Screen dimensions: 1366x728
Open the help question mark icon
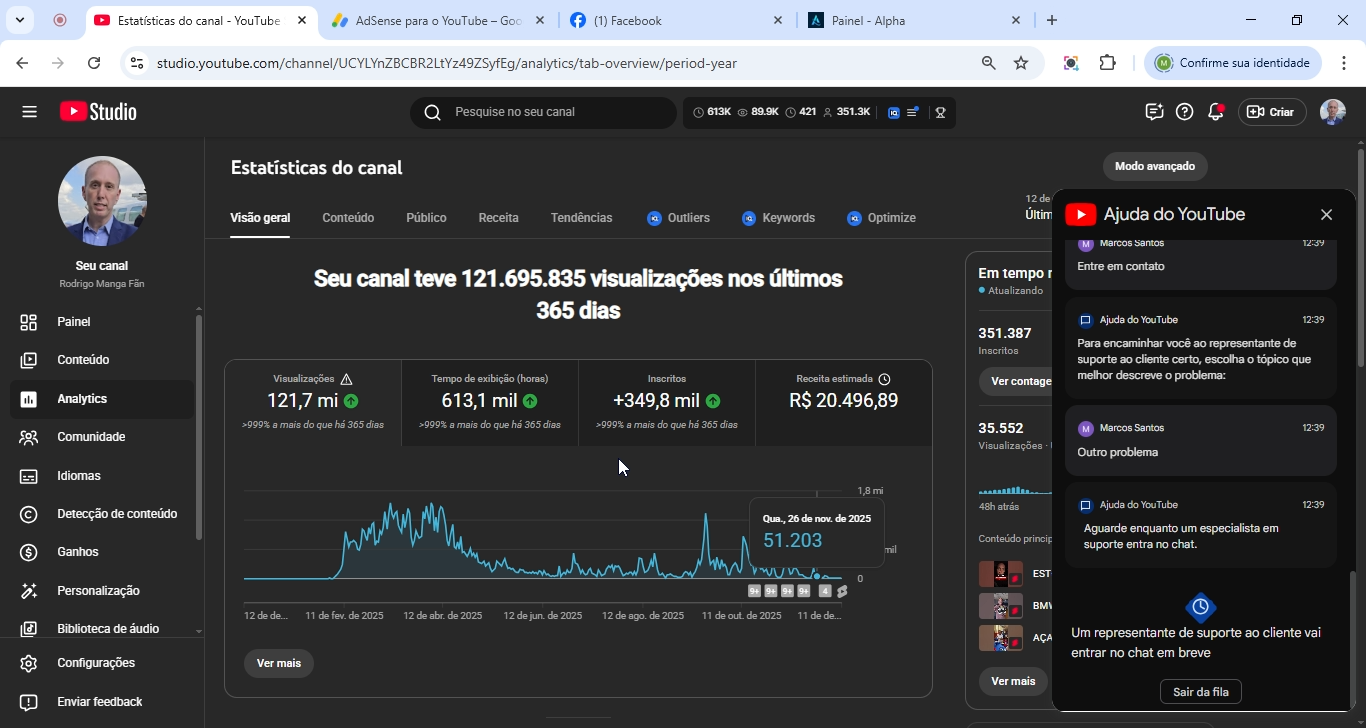[1184, 112]
